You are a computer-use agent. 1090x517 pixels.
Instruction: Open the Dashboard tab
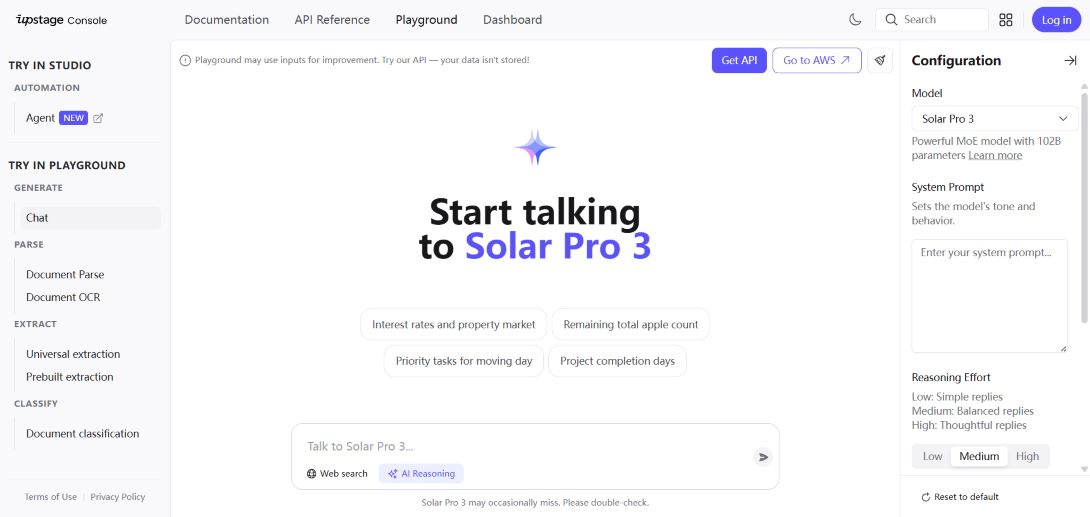pos(512,20)
